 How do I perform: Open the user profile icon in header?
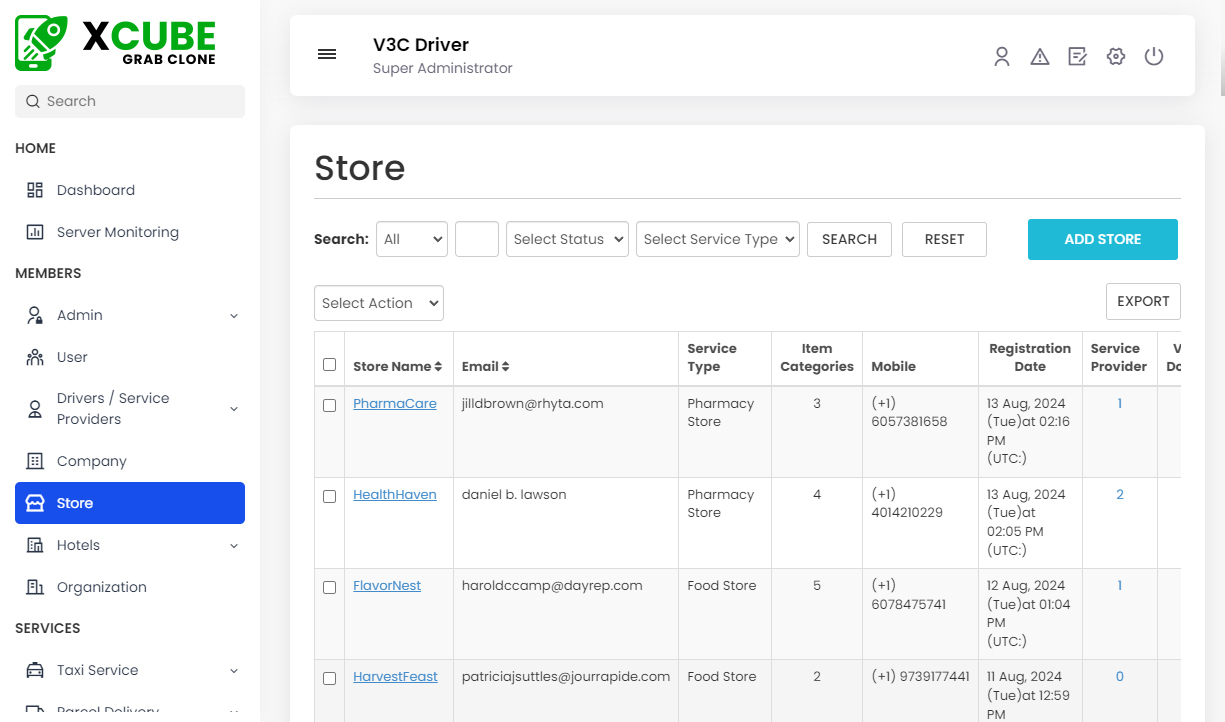(1001, 56)
